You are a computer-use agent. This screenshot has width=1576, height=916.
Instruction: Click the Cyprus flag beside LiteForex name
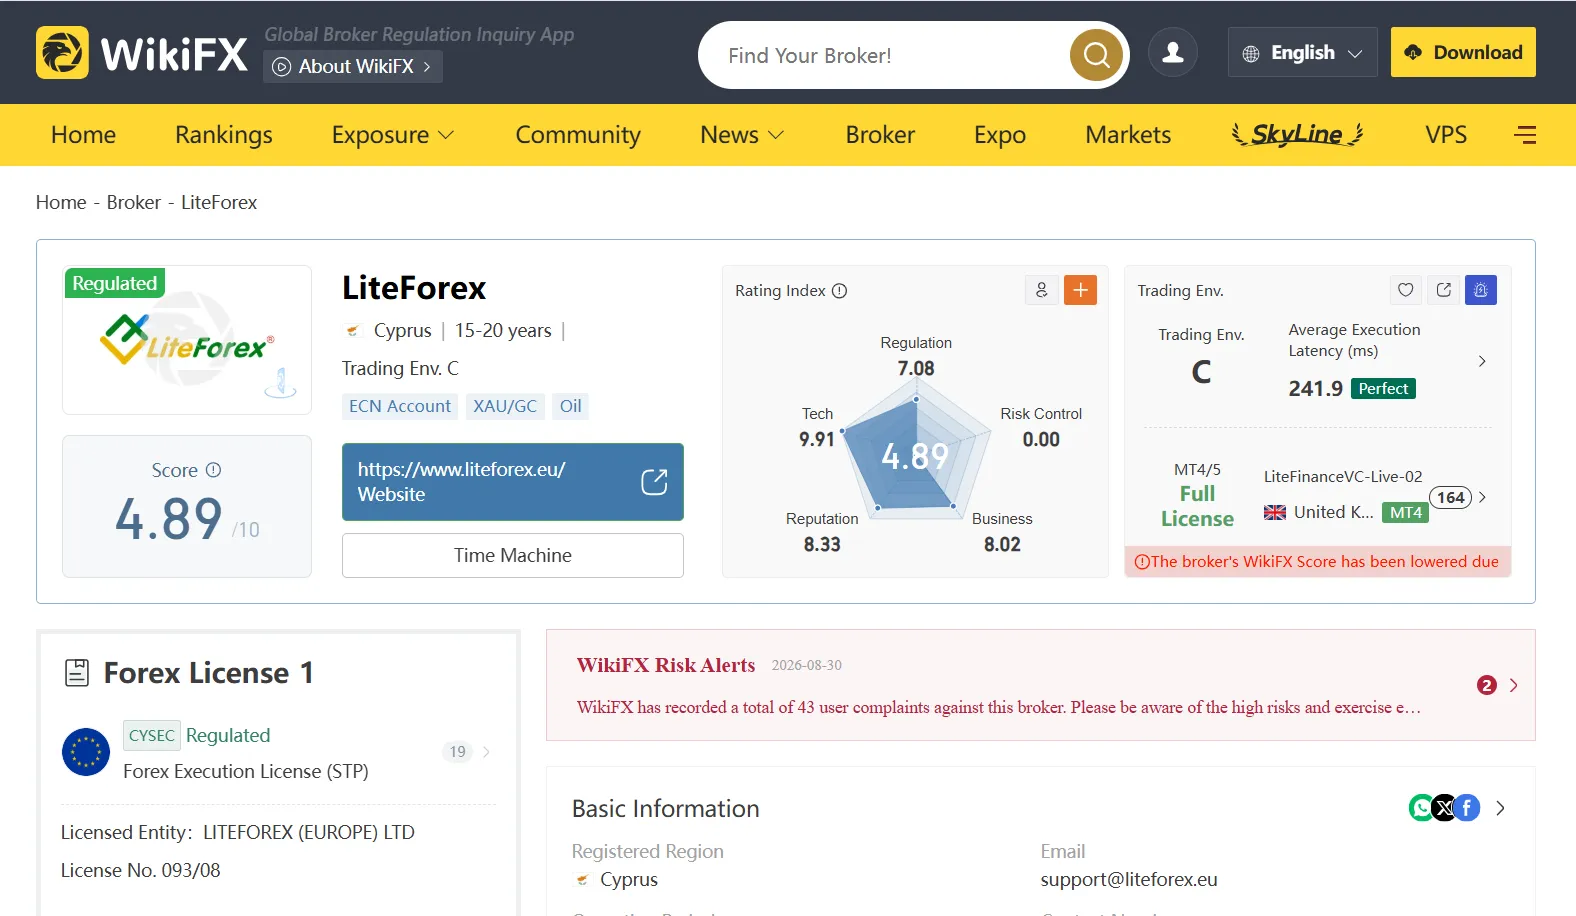[353, 331]
